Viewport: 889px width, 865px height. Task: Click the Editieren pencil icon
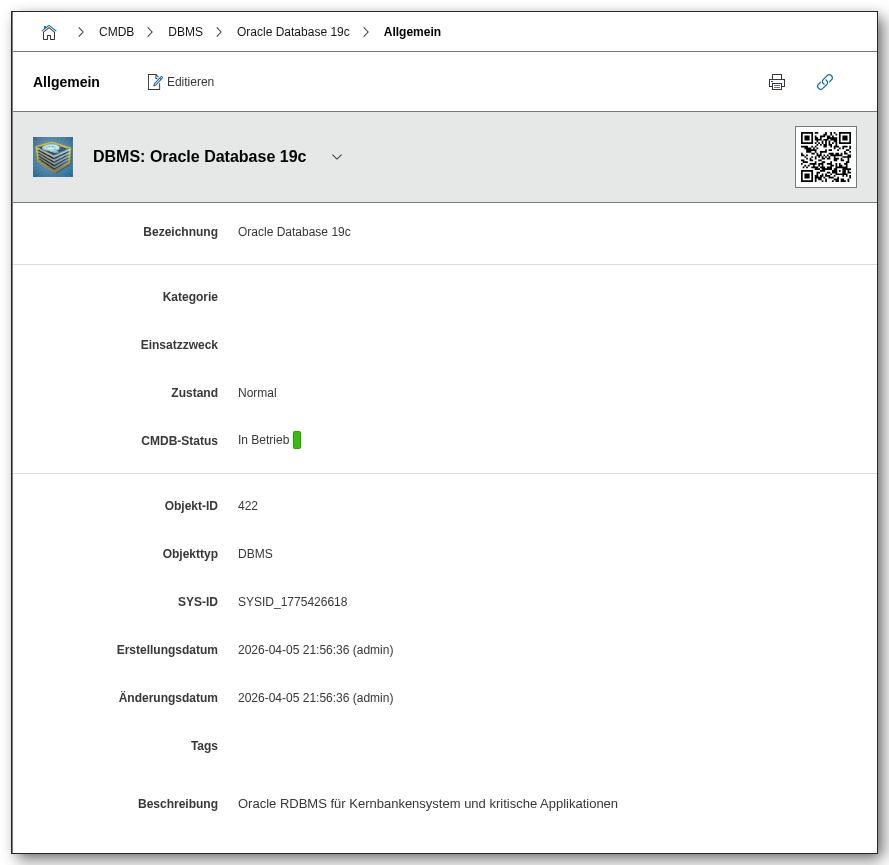(155, 82)
